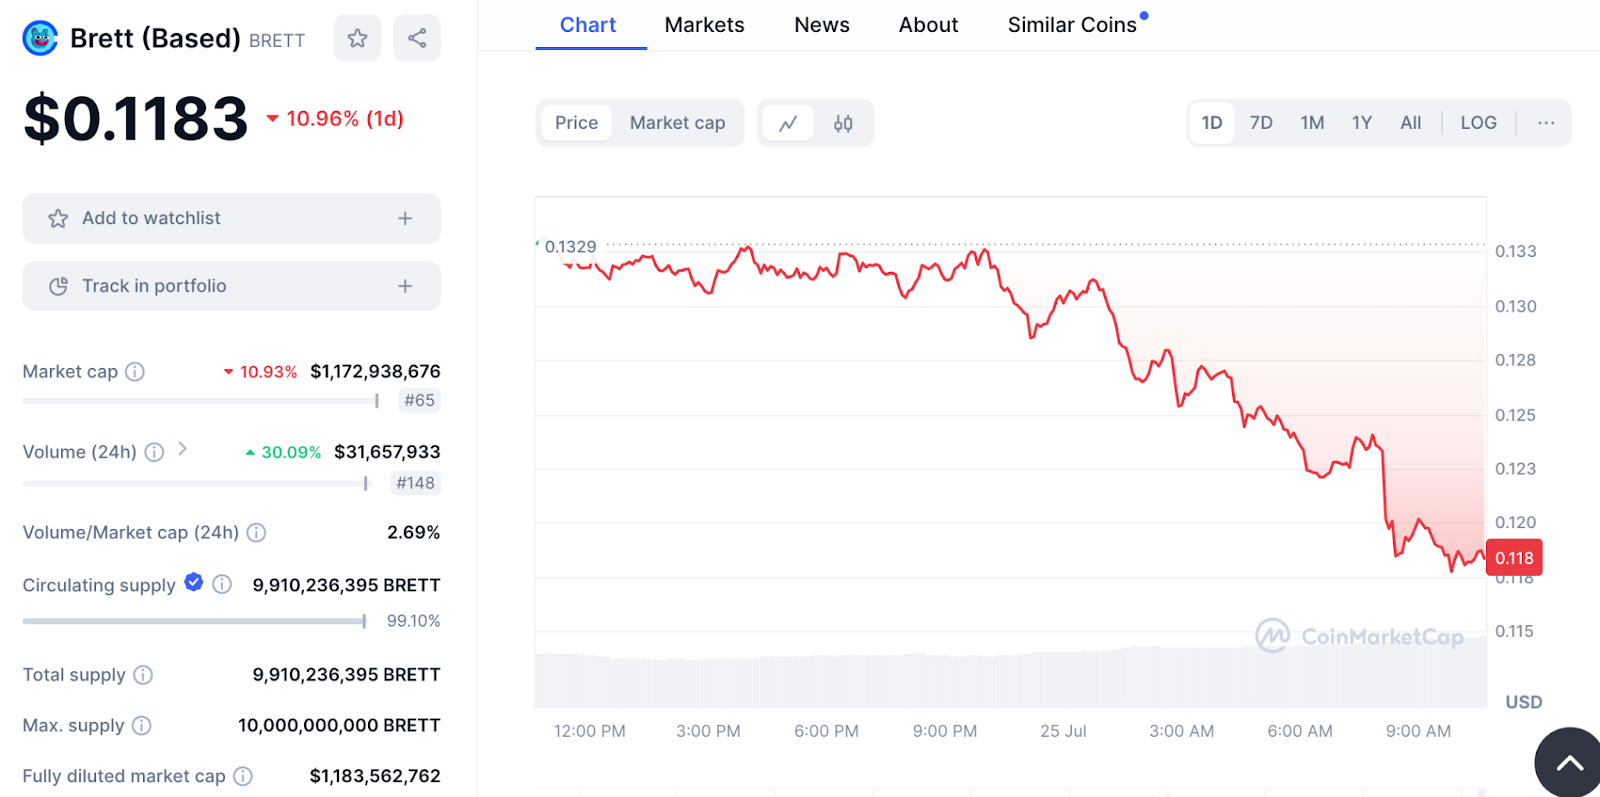Toggle chart to Price view

(x=576, y=123)
